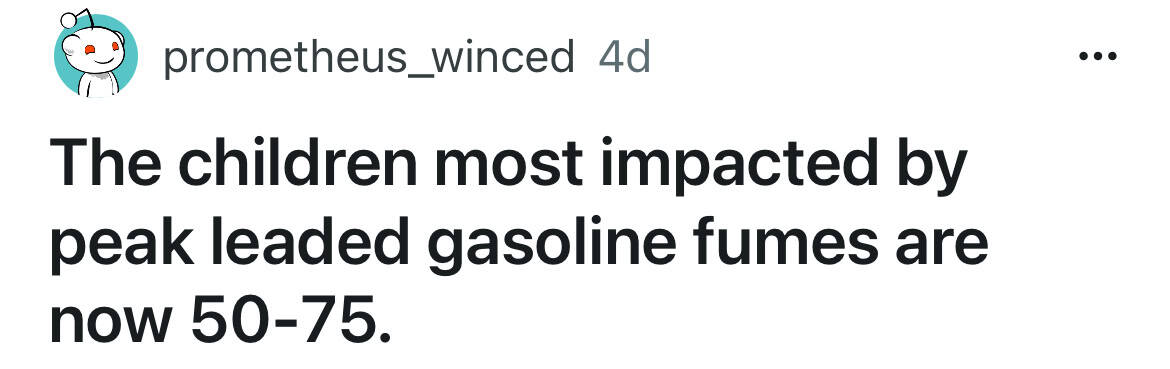Open the three-dot overflow menu

coord(1098,56)
